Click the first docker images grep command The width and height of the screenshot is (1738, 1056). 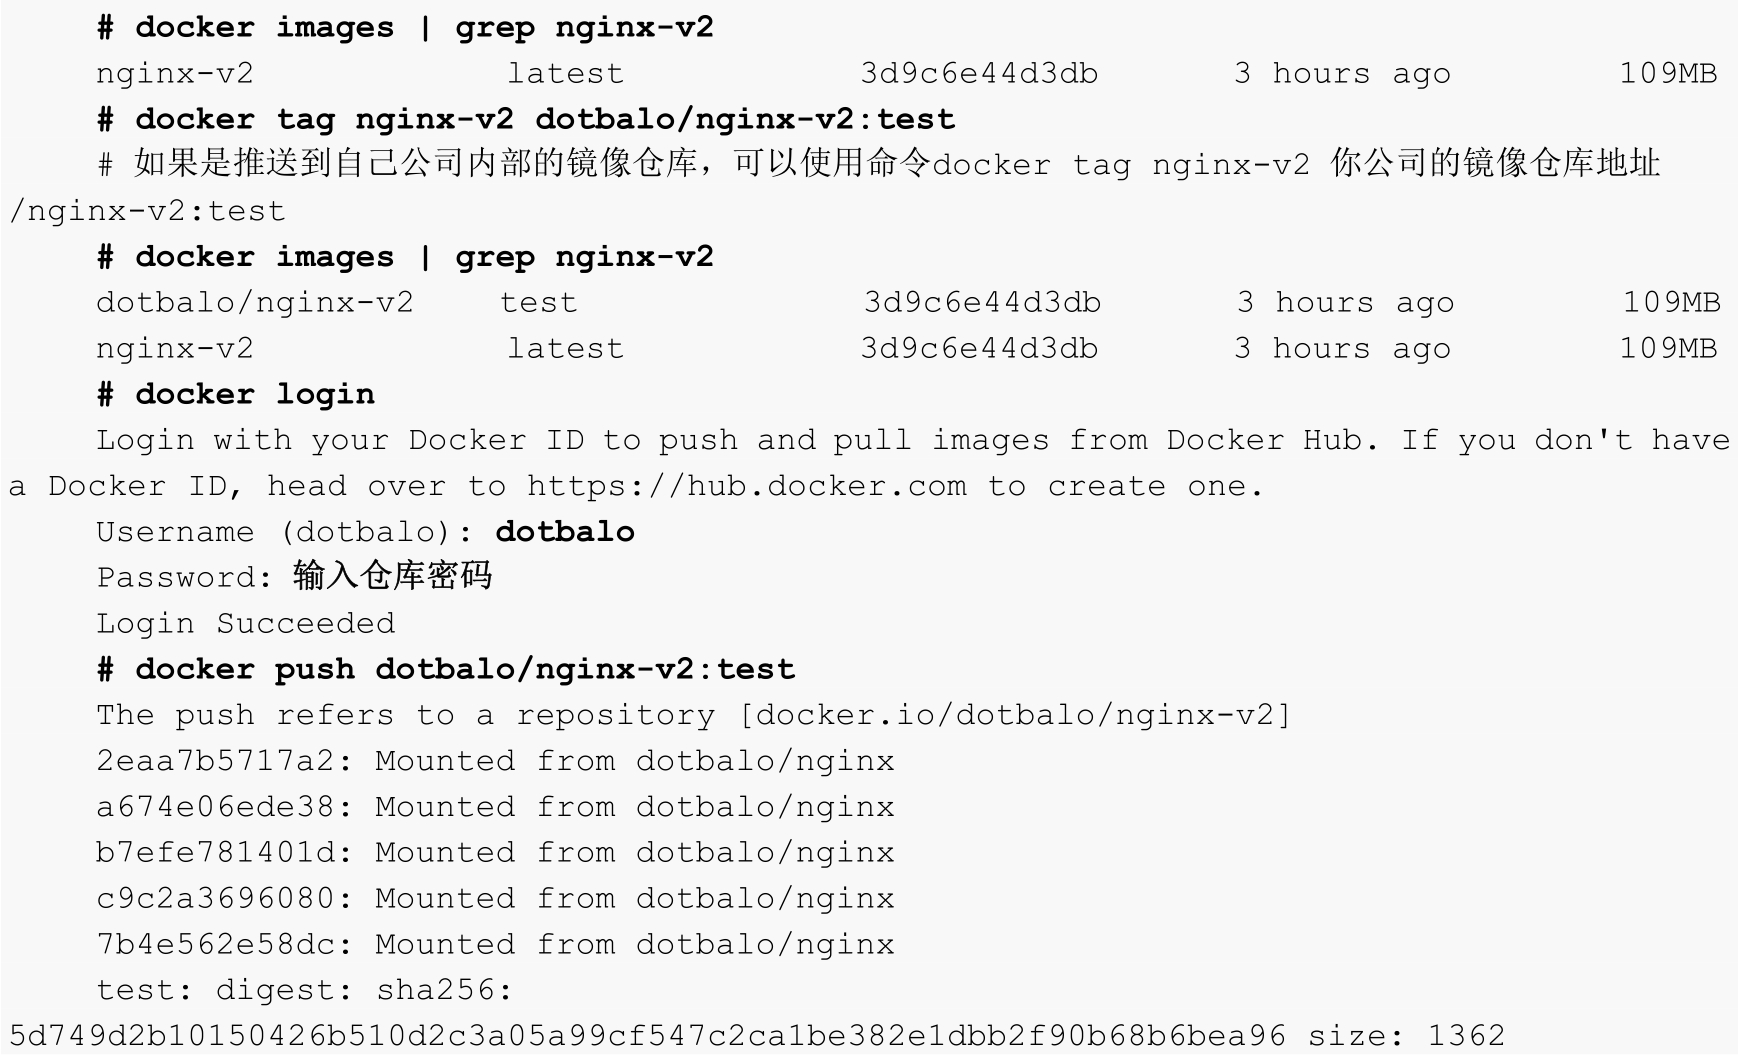[x=405, y=27]
